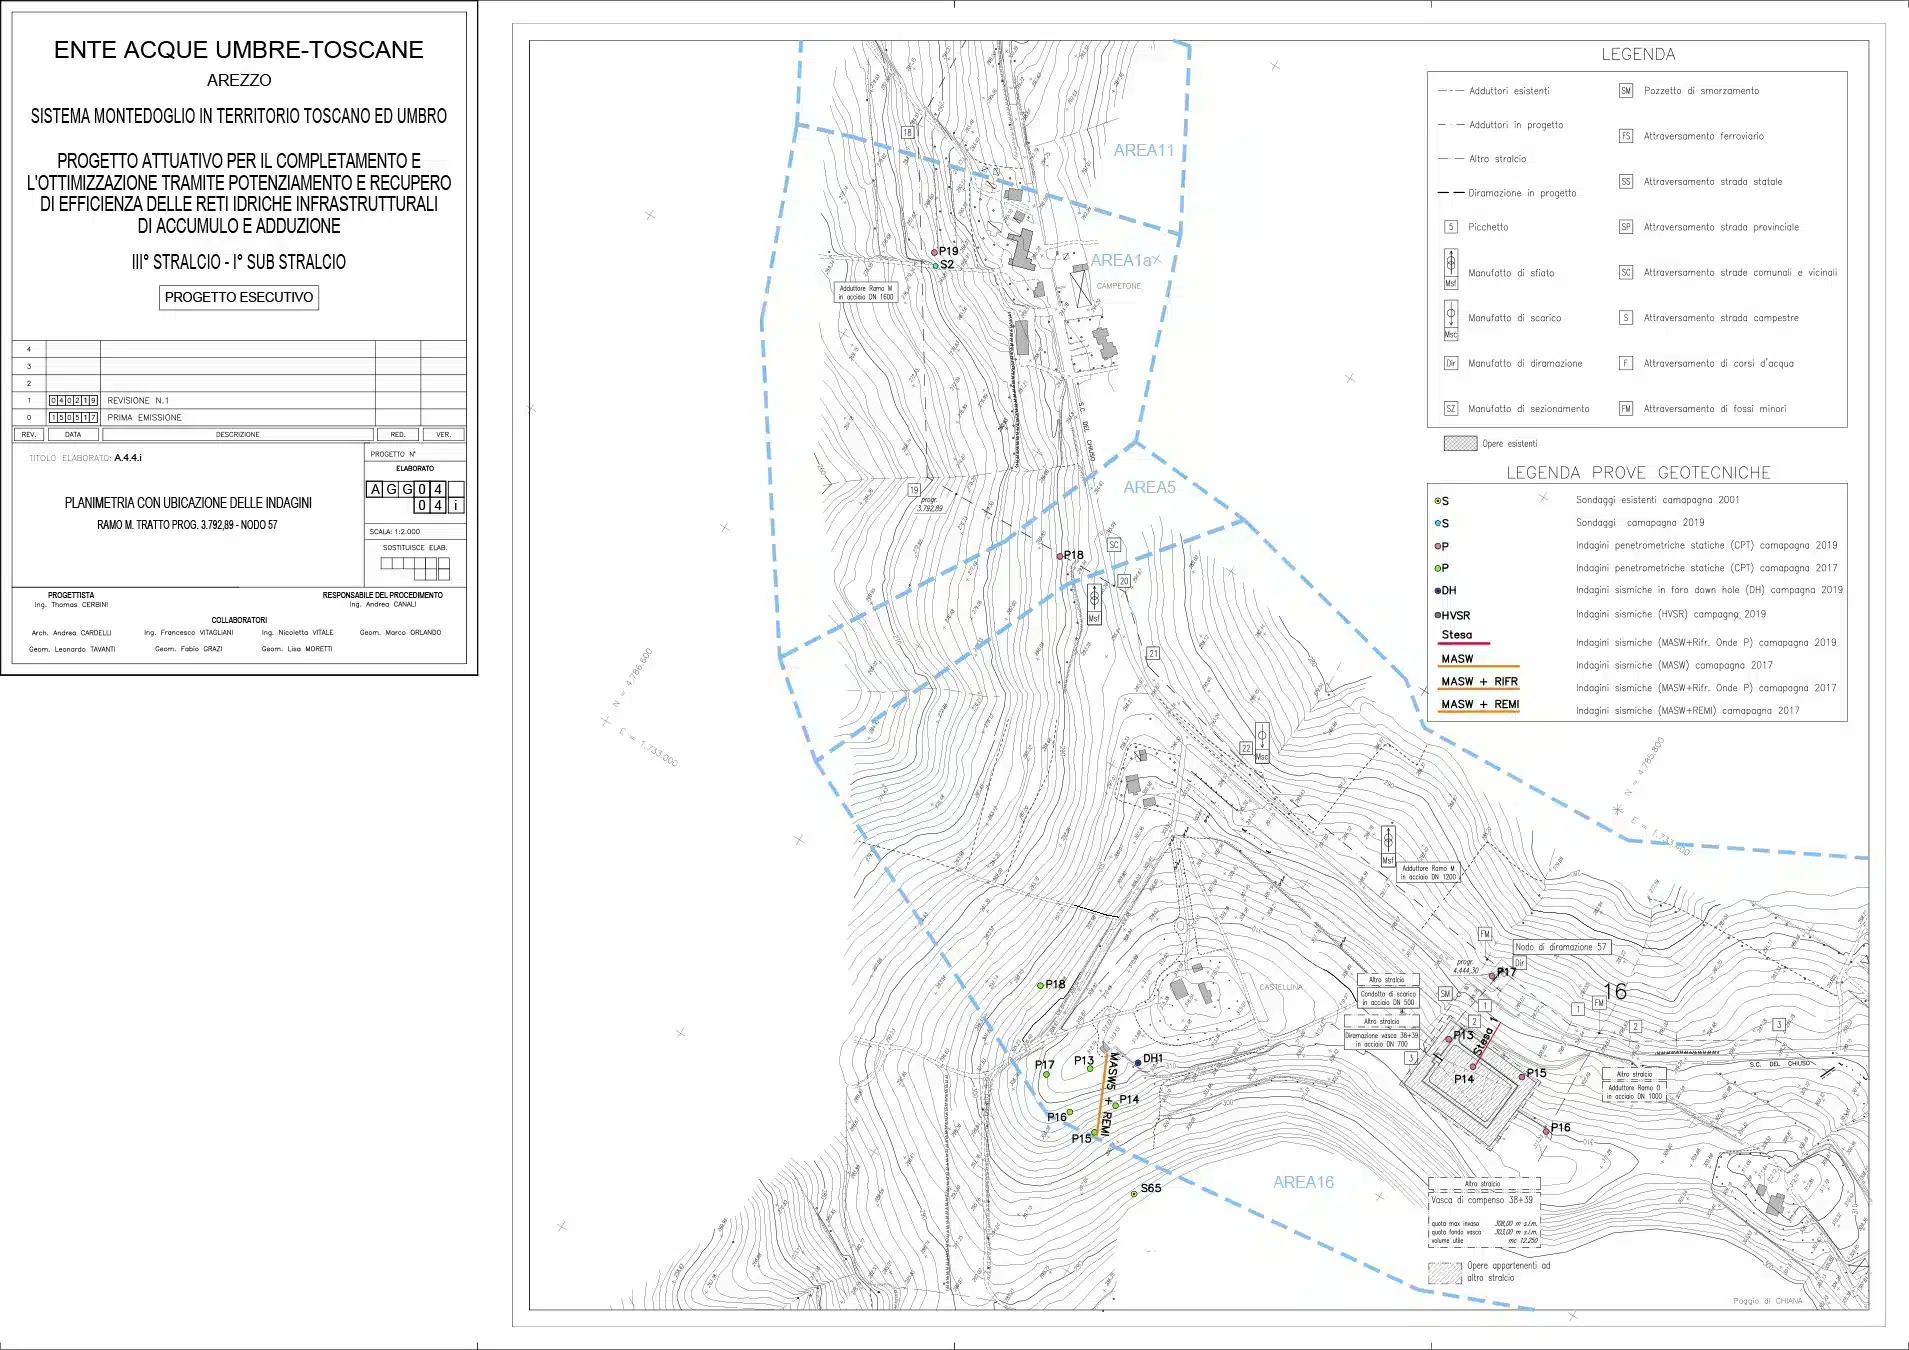Click the S icon for Attraversamento strada campestre
The image size is (1909, 1350).
[1626, 318]
